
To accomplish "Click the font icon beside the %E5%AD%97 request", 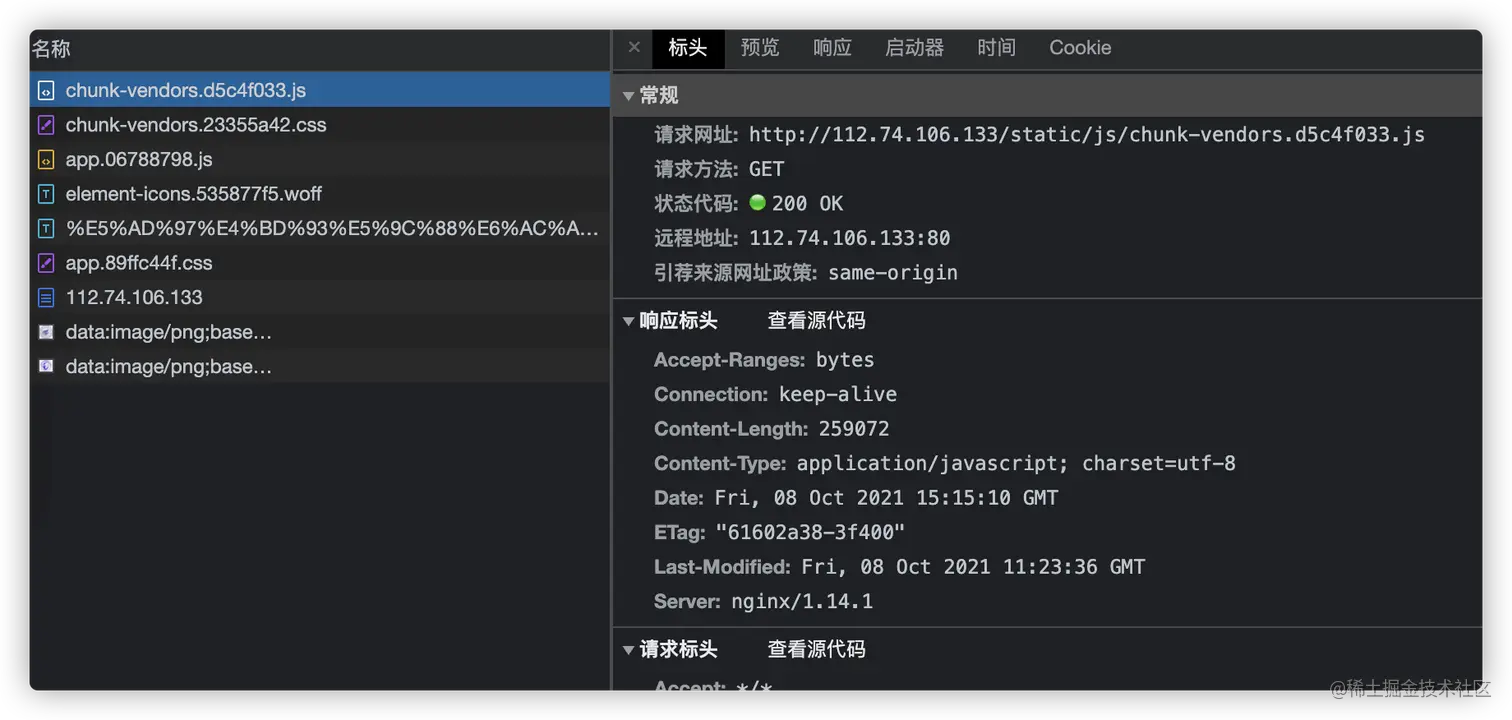I will click(x=46, y=228).
